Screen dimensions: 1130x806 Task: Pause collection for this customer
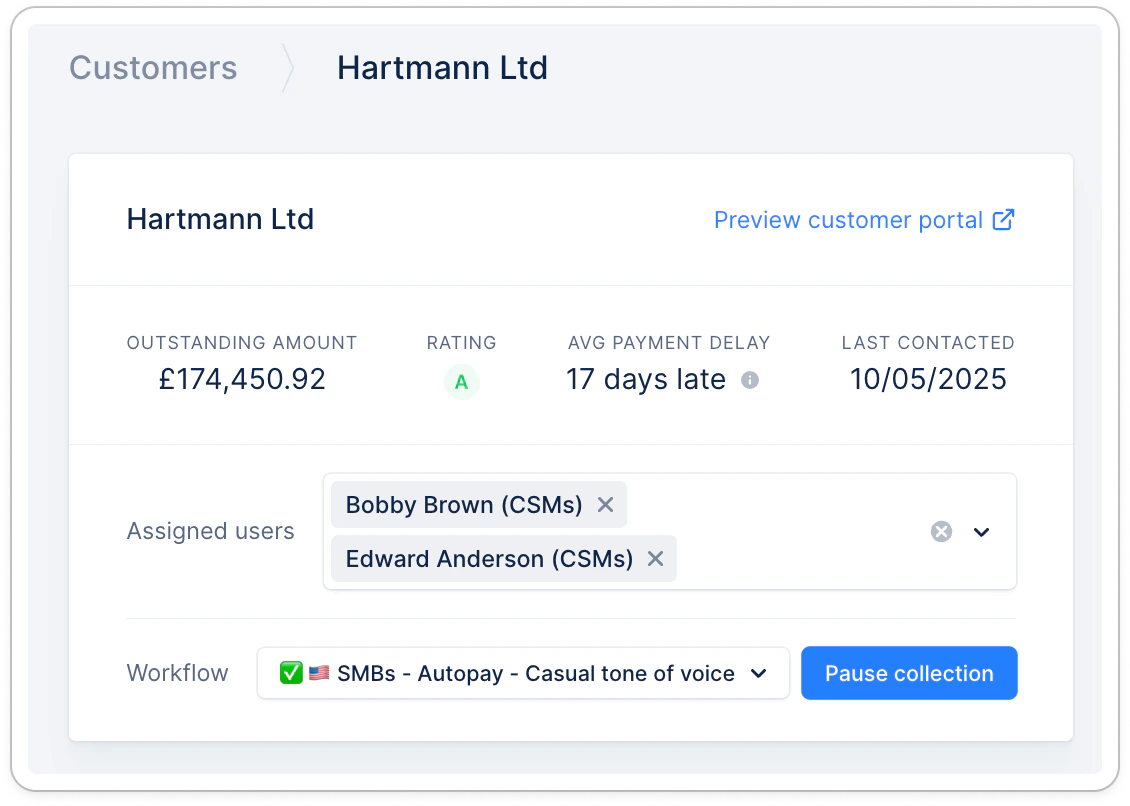click(909, 673)
